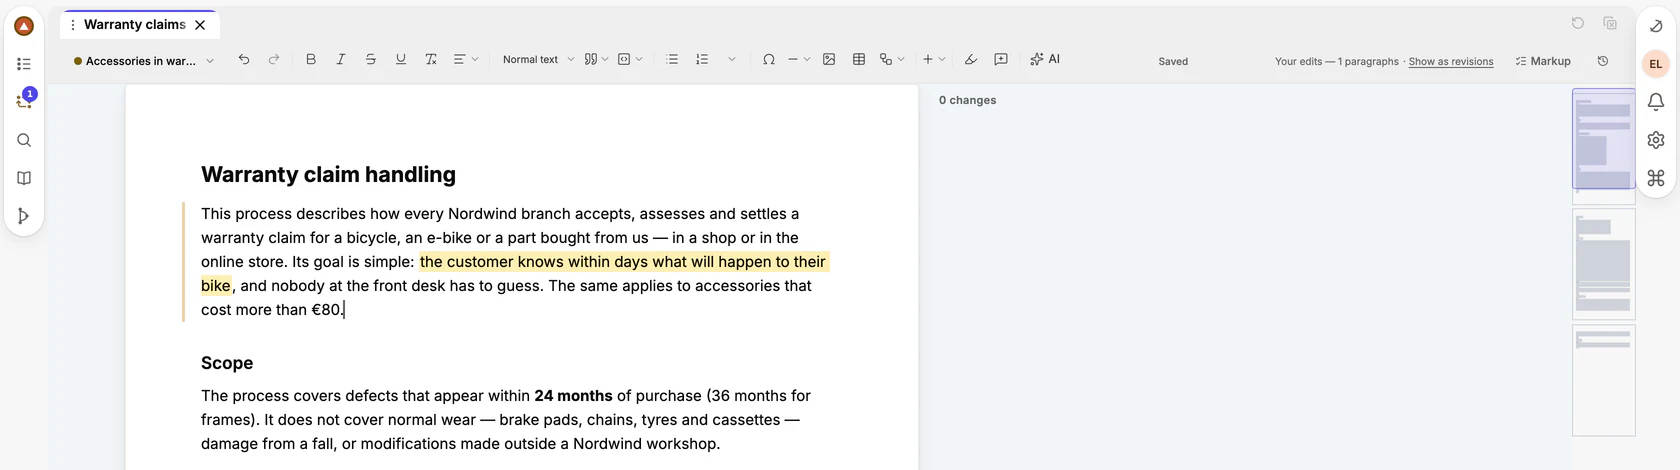Toggle italic formatting
The width and height of the screenshot is (1680, 470).
[341, 60]
